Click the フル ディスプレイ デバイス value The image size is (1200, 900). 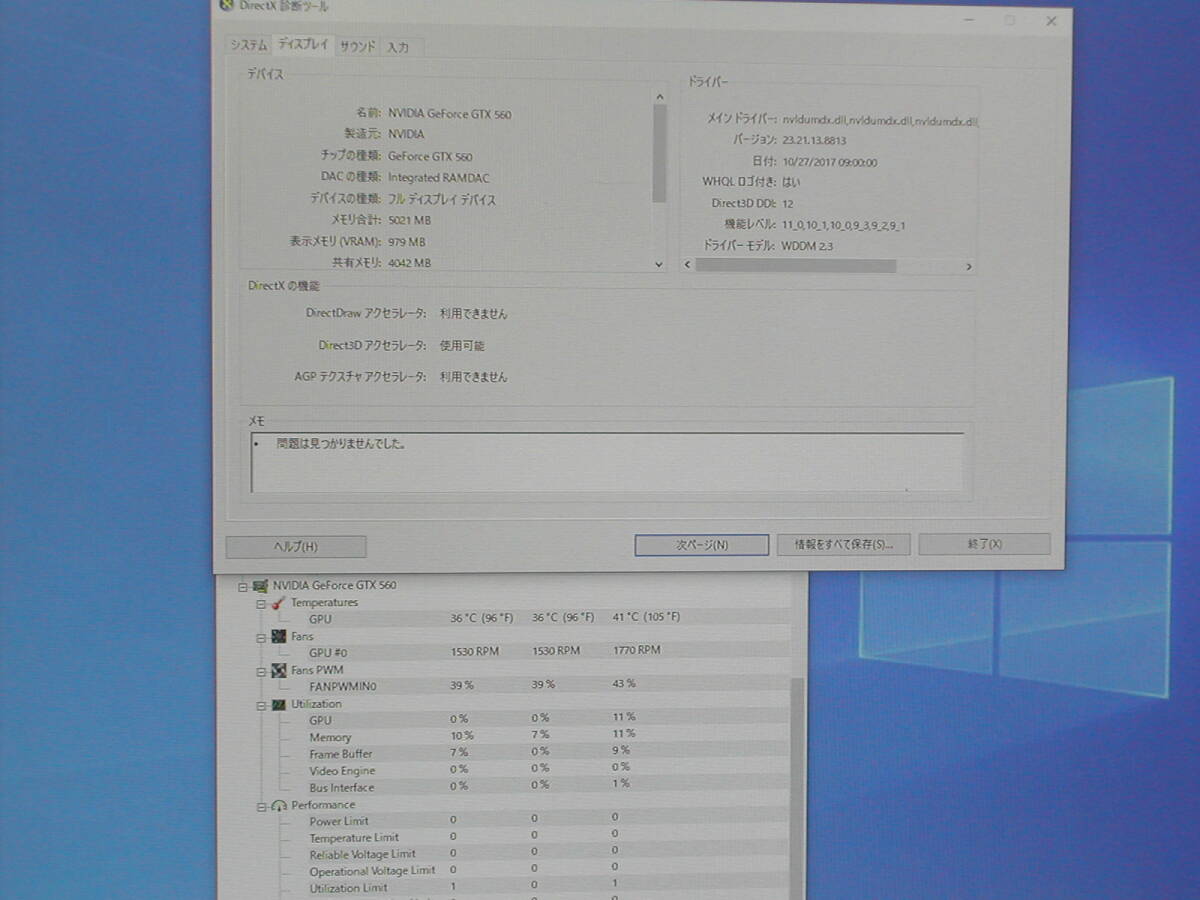[x=442, y=200]
